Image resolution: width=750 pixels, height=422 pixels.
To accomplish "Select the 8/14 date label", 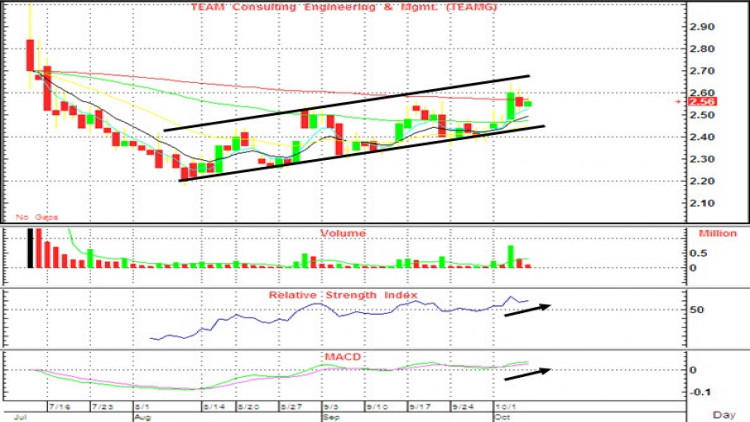I will [x=214, y=407].
